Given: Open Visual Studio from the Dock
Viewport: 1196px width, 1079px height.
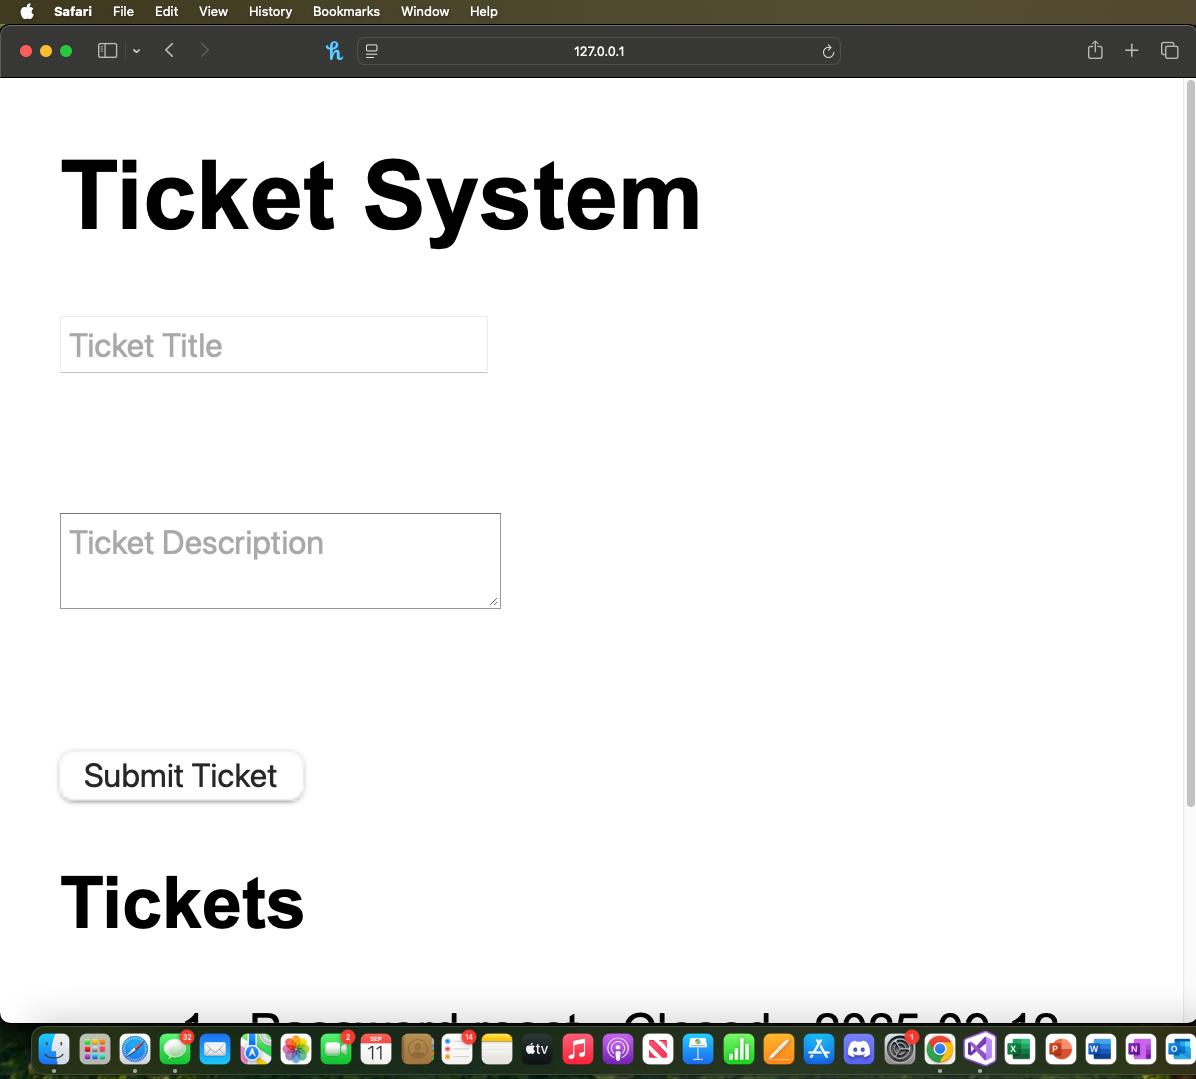Looking at the screenshot, I should (x=980, y=1049).
